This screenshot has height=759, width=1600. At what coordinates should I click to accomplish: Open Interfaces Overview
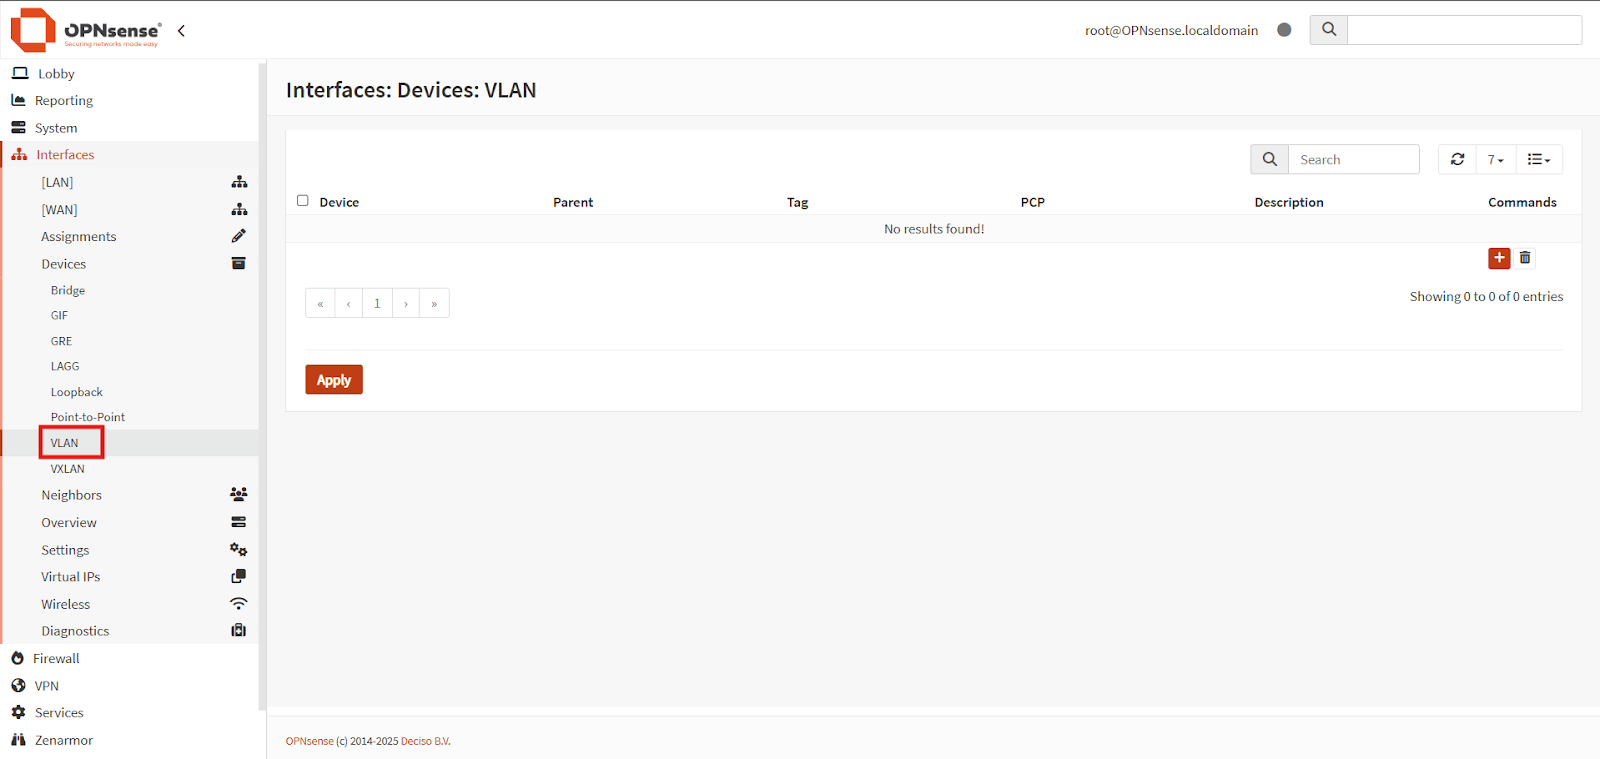coord(69,523)
